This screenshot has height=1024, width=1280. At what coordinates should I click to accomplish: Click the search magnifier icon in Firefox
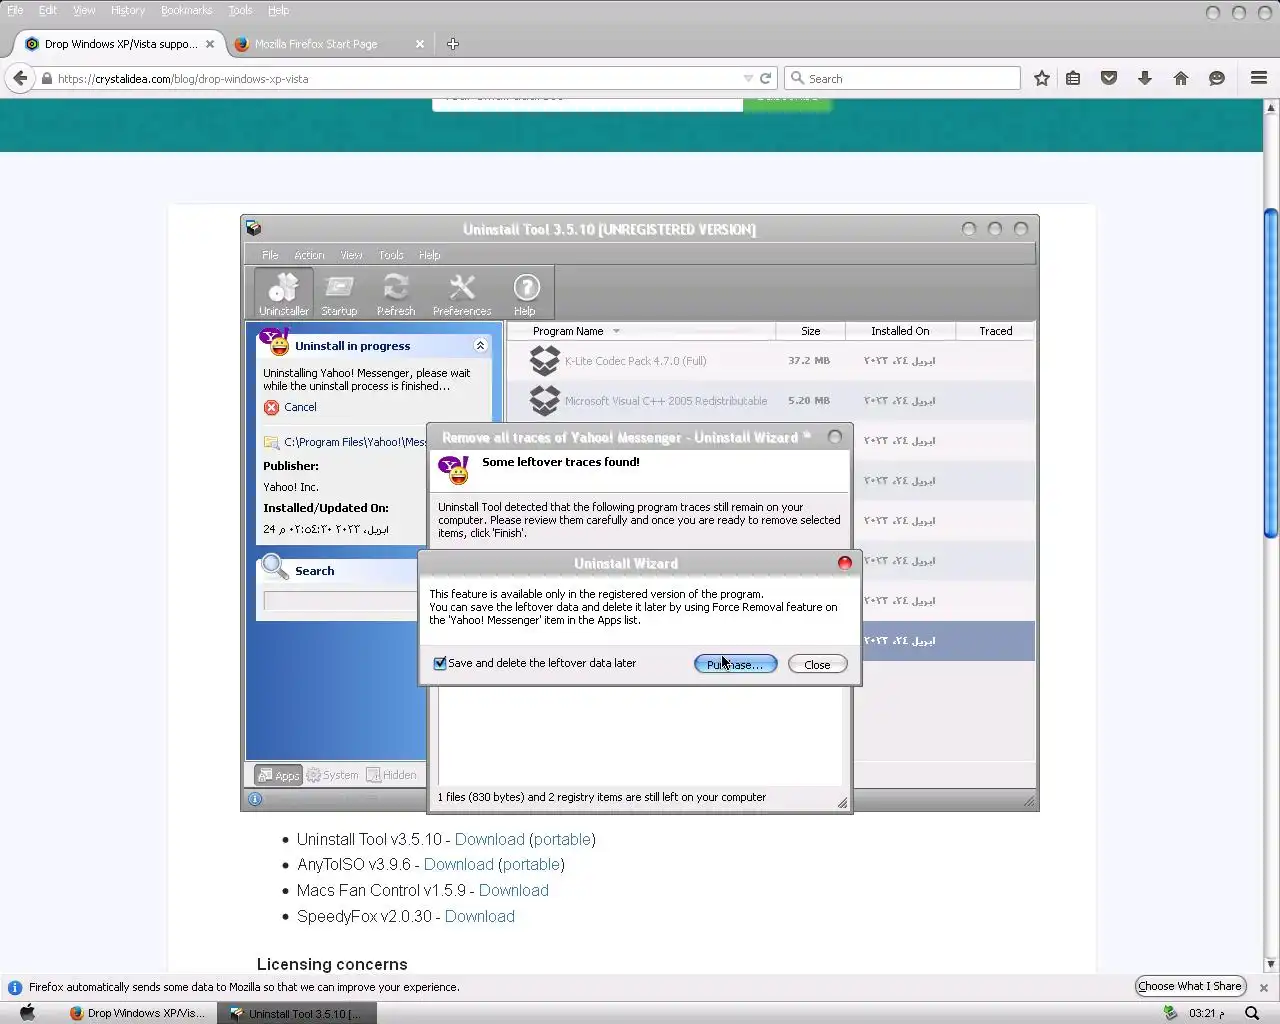[797, 78]
